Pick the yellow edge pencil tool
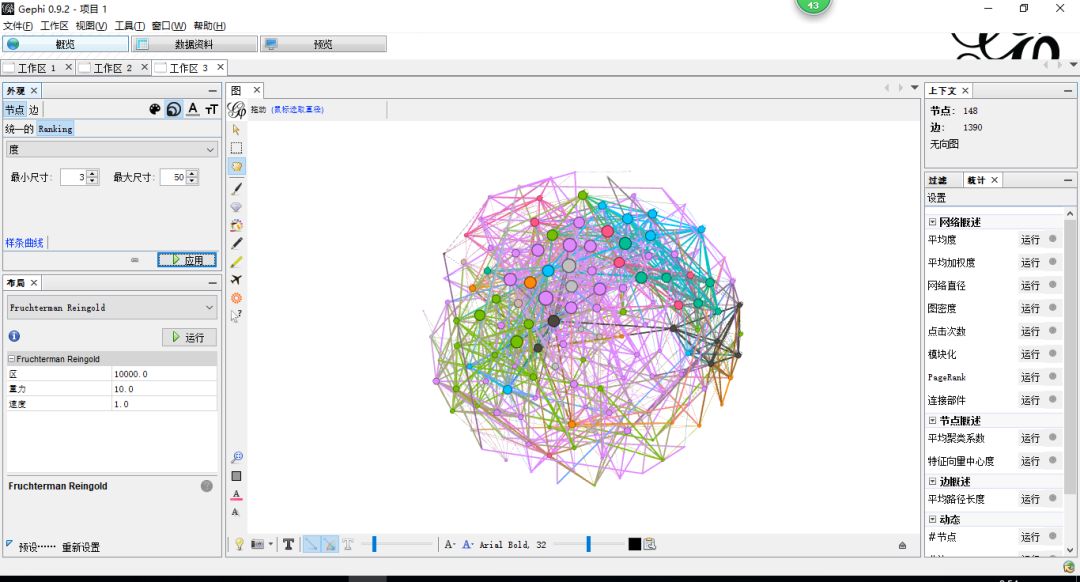This screenshot has height=582, width=1080. click(236, 262)
